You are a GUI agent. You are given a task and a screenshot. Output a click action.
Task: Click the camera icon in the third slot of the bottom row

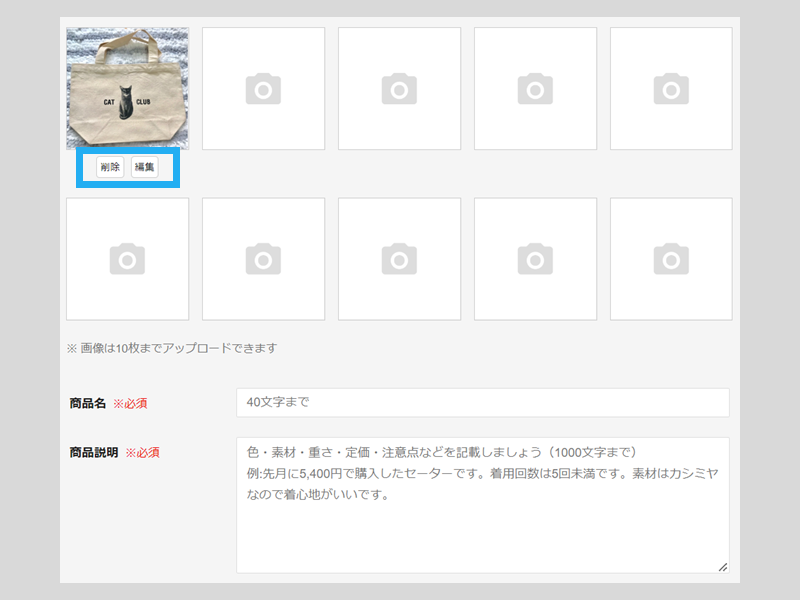399,259
